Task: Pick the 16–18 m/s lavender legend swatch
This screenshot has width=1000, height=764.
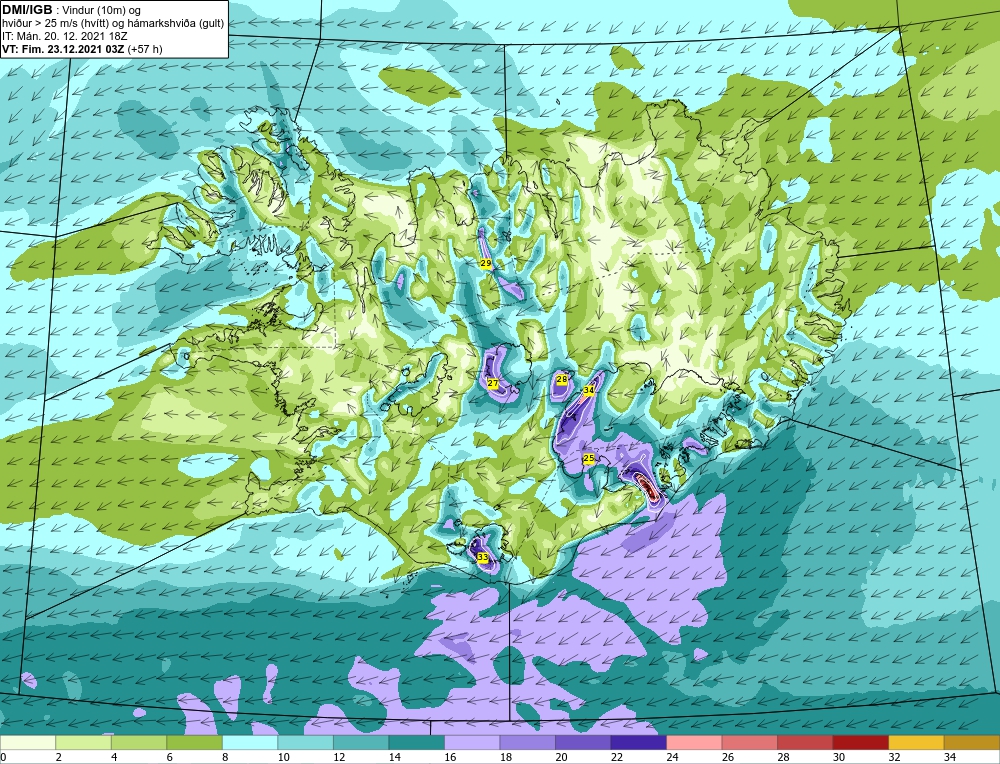Action: click(472, 743)
